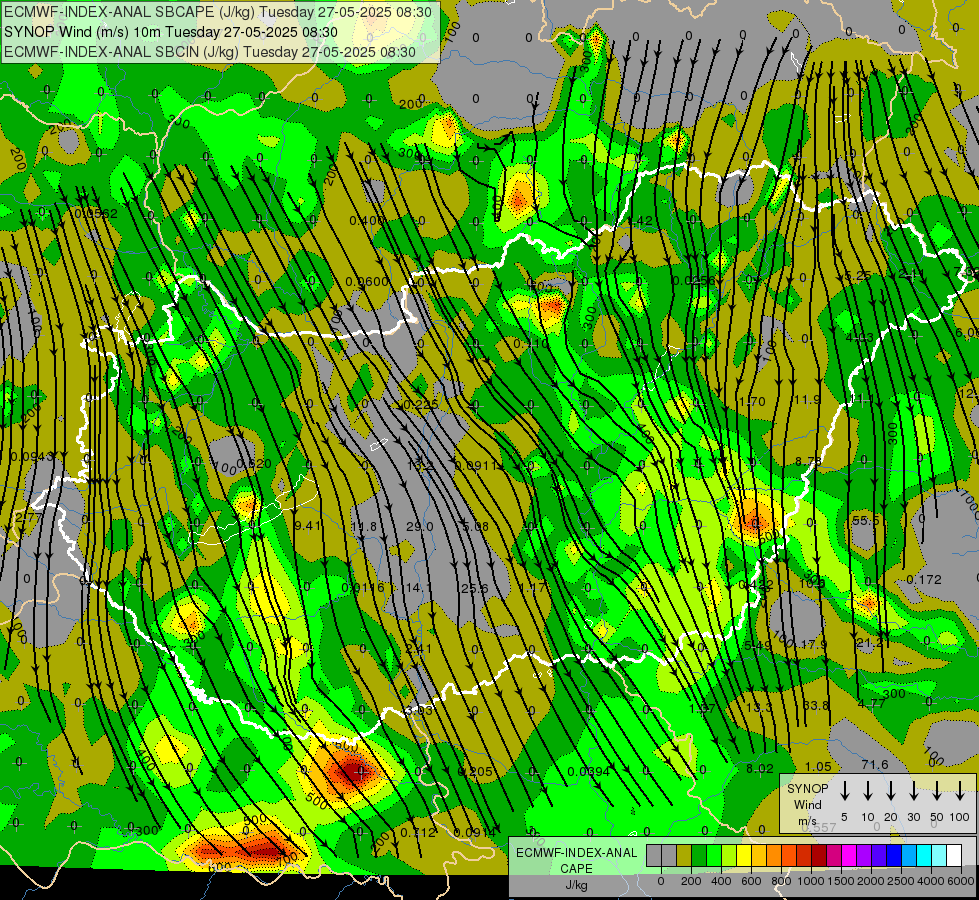979x900 pixels.
Task: Select the bright green CAPE colorbar swatch
Action: pyautogui.click(x=714, y=856)
